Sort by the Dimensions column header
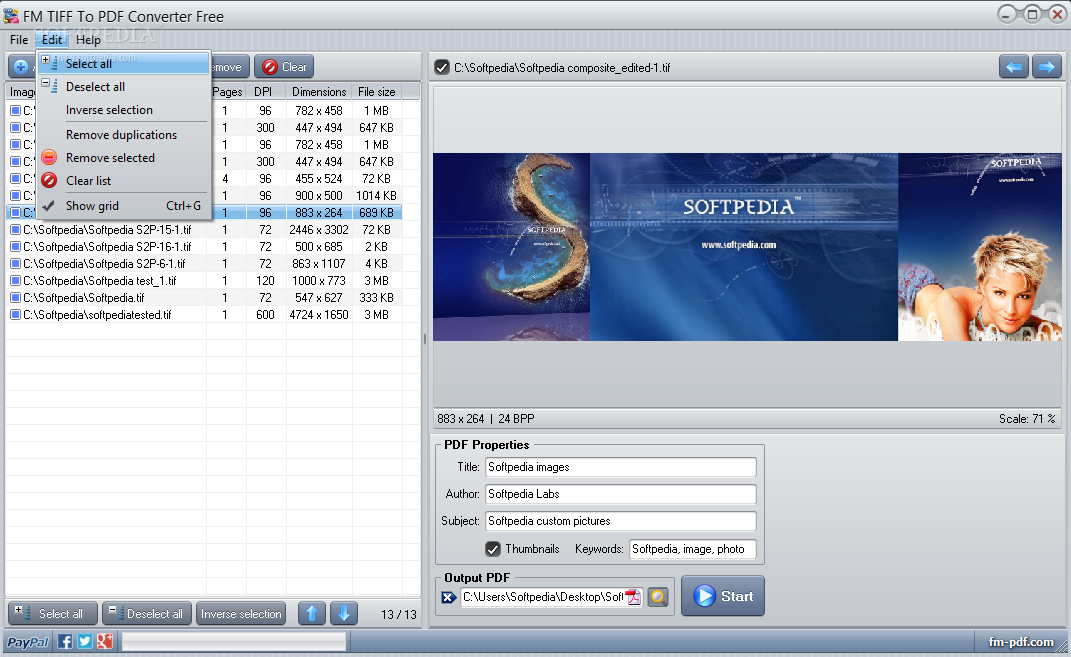1071x657 pixels. tap(319, 92)
